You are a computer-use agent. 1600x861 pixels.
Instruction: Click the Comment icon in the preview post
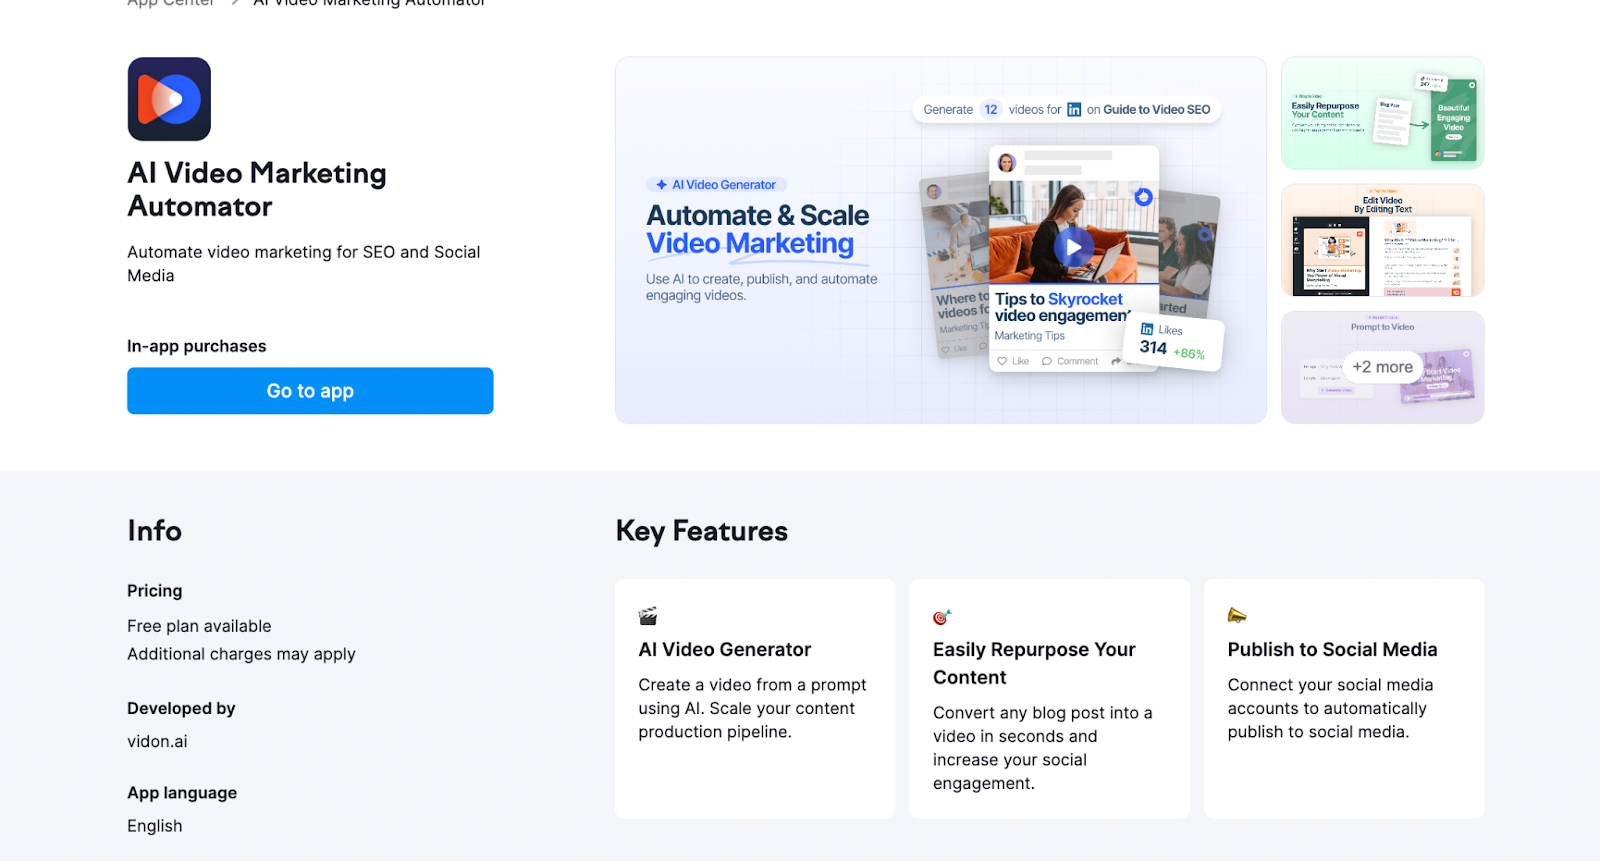click(x=1047, y=361)
